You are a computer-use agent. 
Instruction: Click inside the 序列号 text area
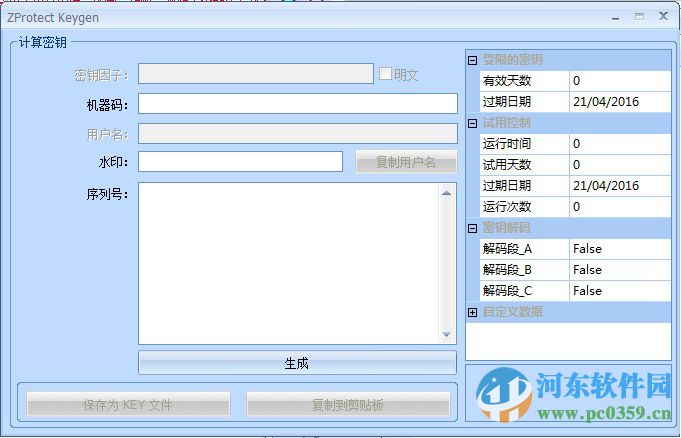pos(288,263)
